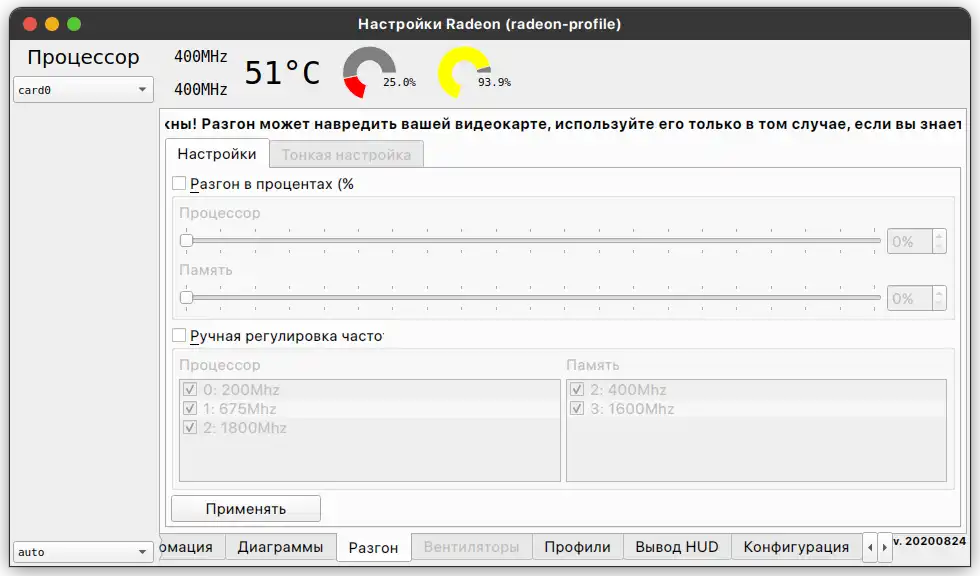Screen dimensions: 980x576
Task: Click the red GPU usage gauge 25.0%
Action: point(370,72)
